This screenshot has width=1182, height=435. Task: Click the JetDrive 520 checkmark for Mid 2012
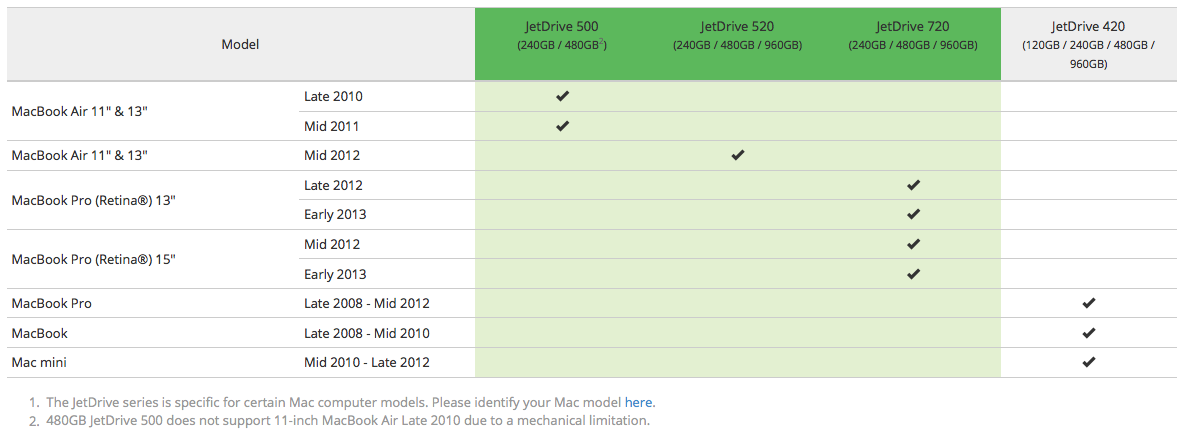(737, 155)
